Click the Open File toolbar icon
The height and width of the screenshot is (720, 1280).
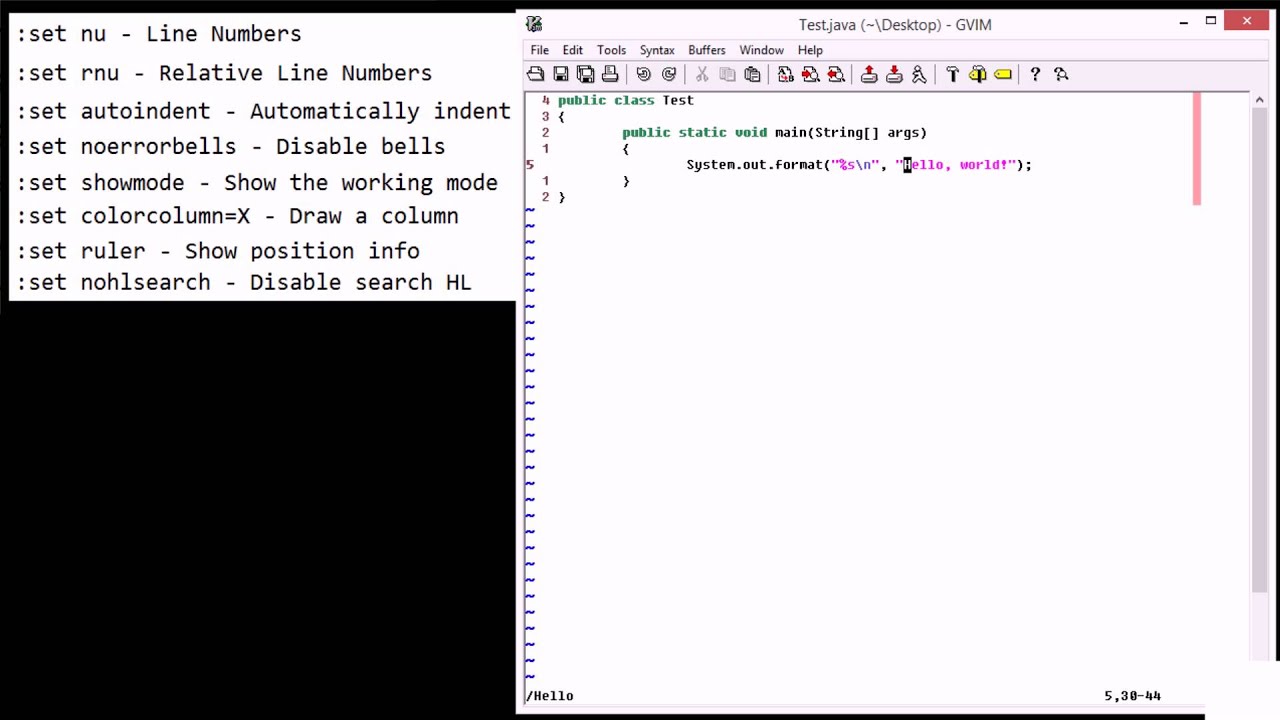(536, 74)
